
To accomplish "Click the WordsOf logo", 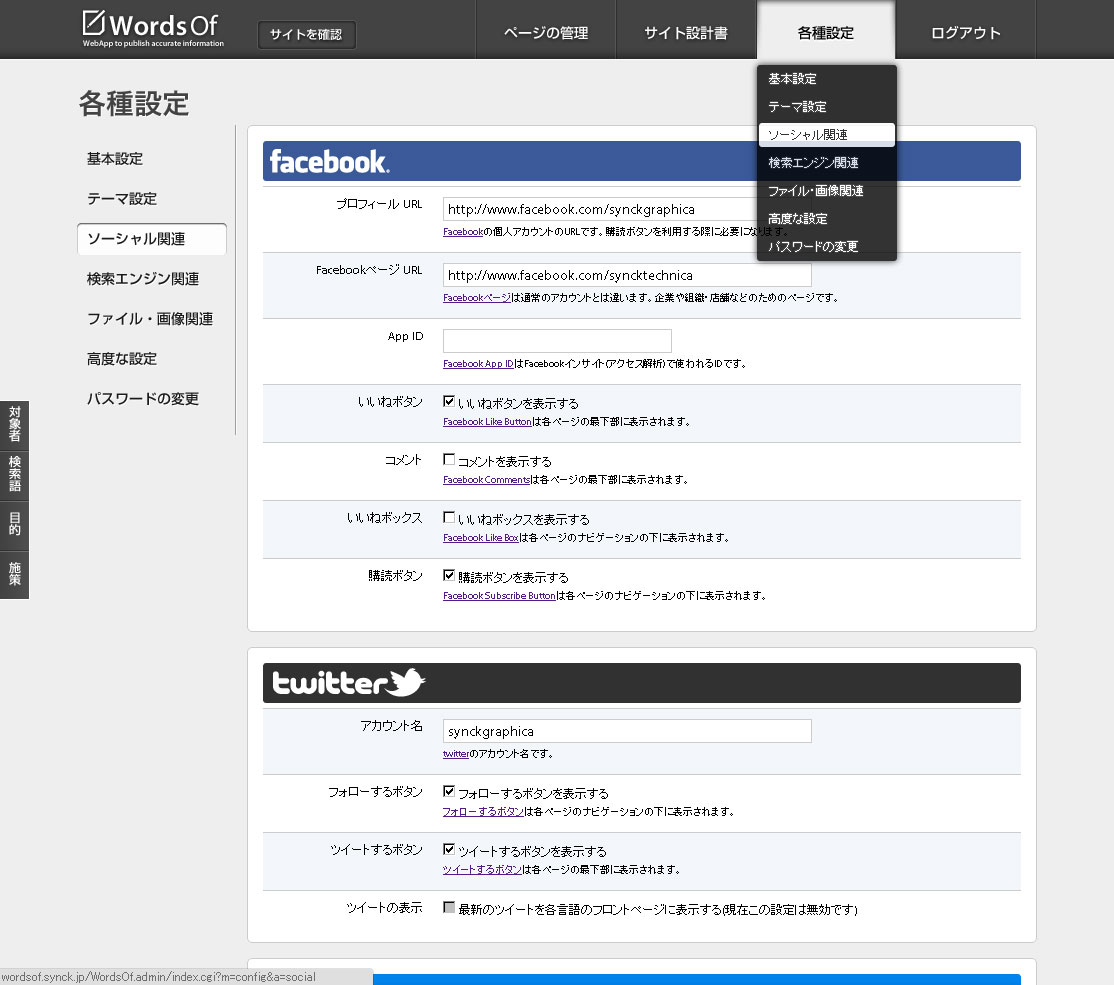I will click(x=153, y=28).
